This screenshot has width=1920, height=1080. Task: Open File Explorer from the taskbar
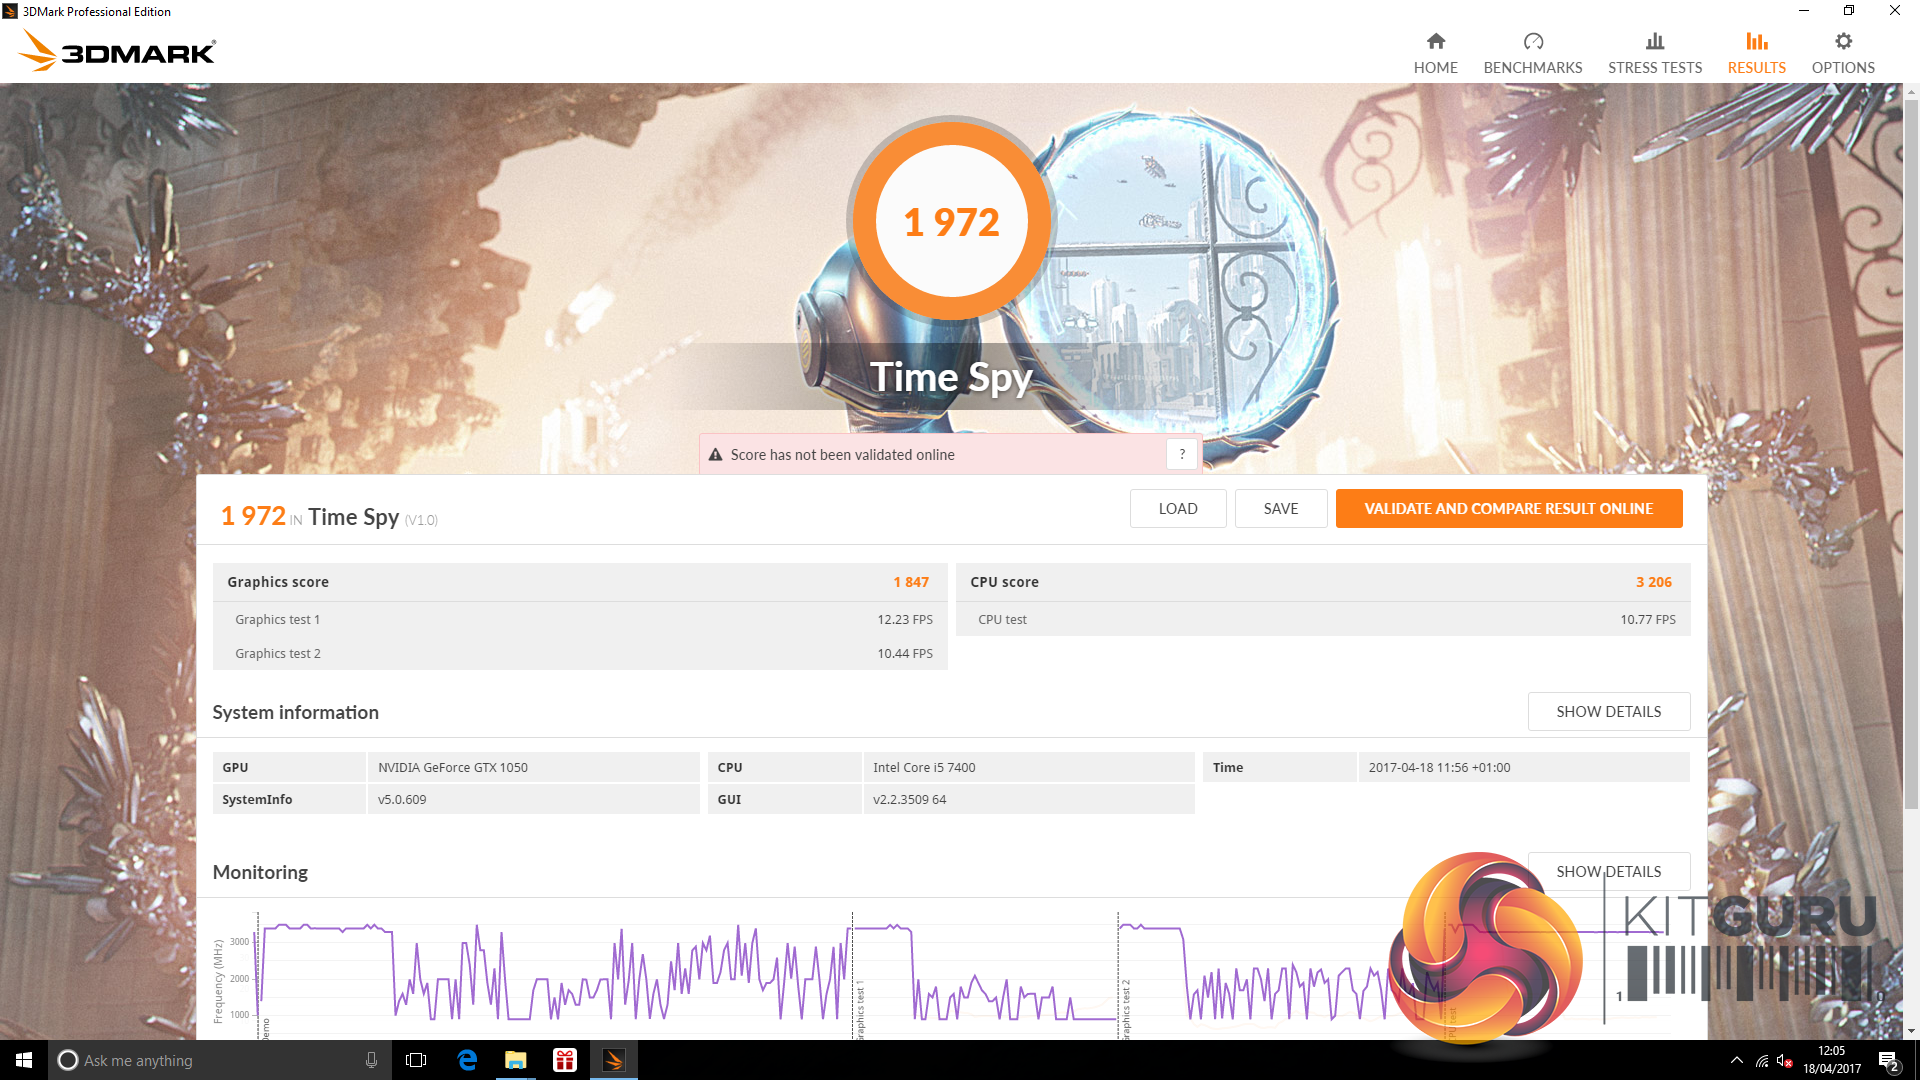coord(516,1060)
